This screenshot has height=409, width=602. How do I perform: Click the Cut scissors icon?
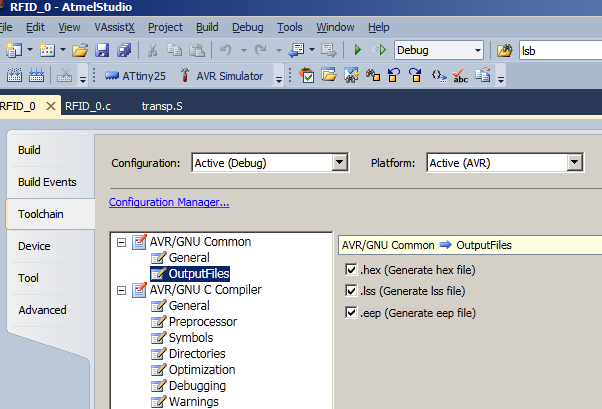[152, 50]
